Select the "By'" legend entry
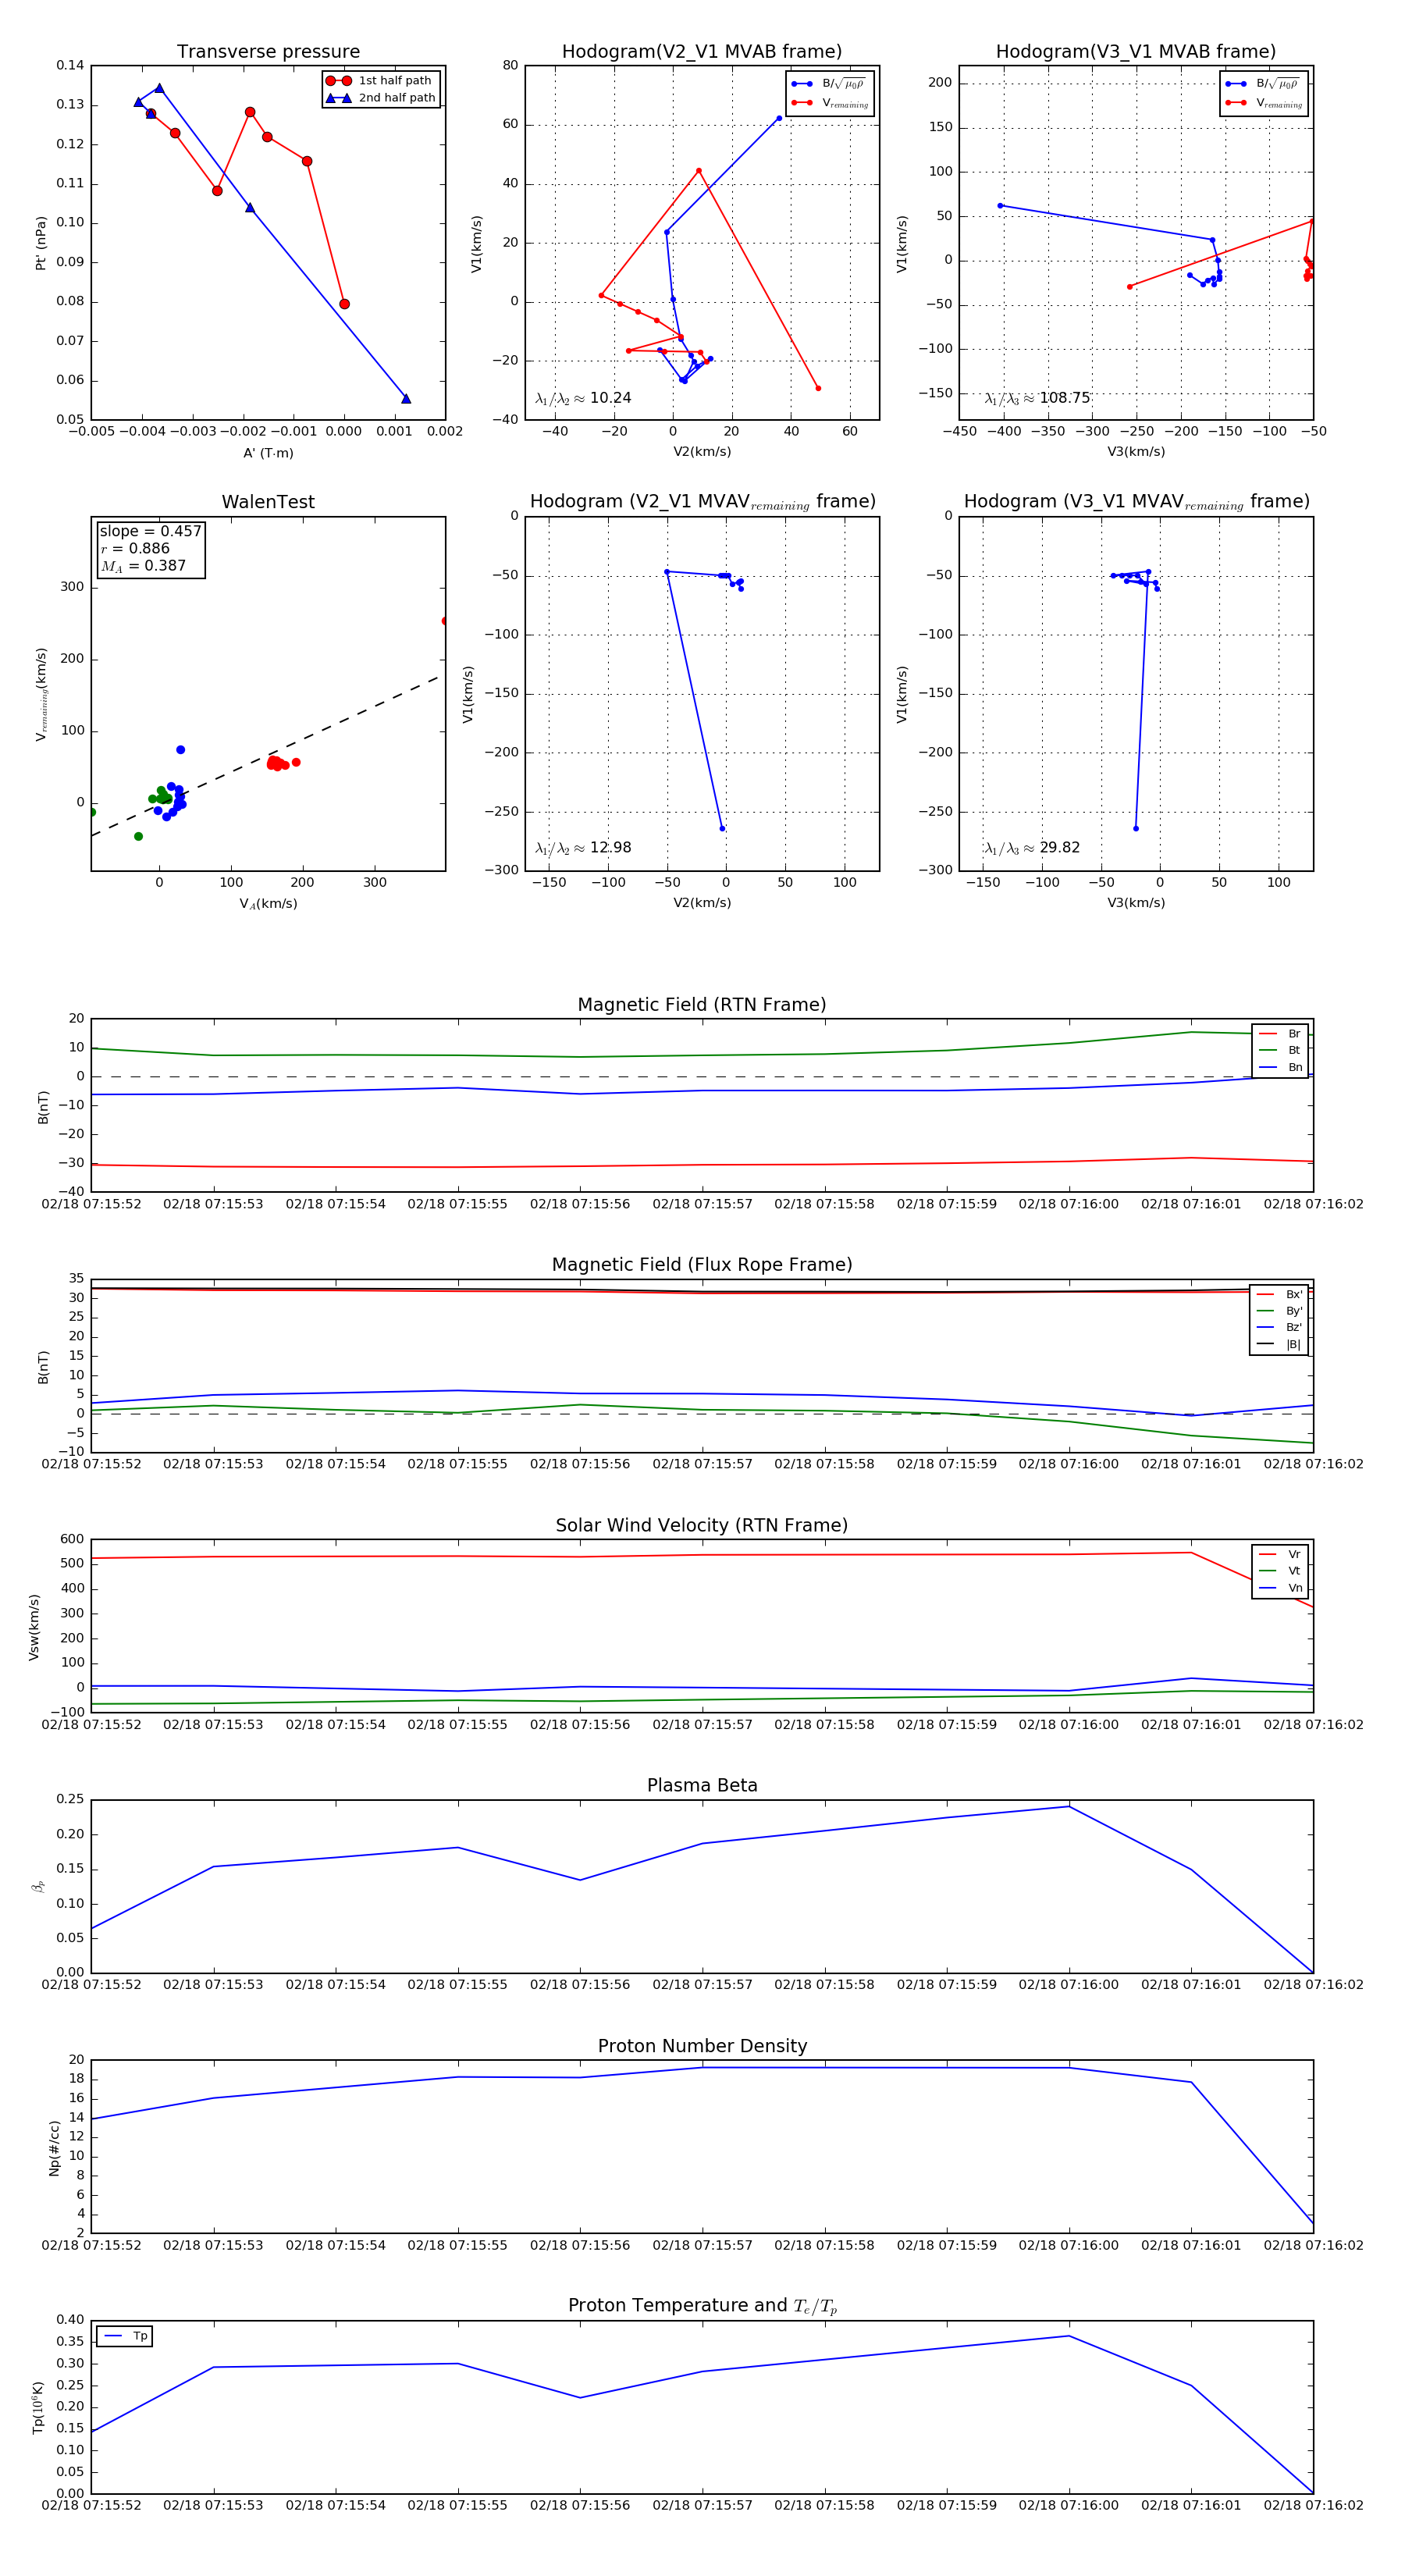Image resolution: width=1405 pixels, height=2576 pixels. point(1279,1311)
